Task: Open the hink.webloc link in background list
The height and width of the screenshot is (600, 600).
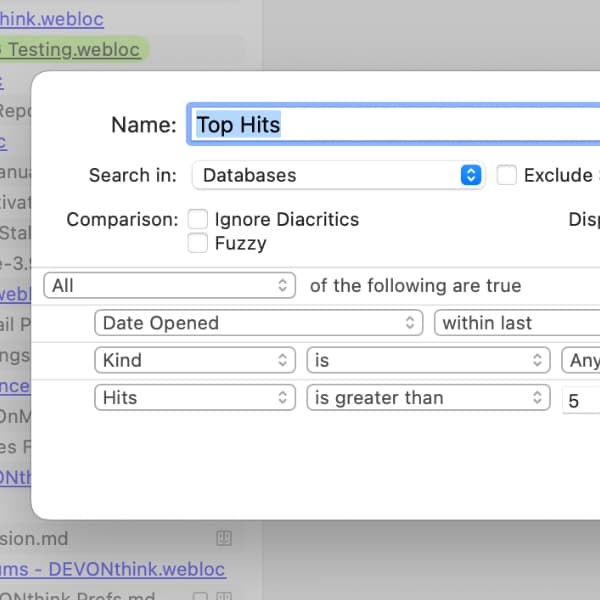Action: click(x=52, y=19)
